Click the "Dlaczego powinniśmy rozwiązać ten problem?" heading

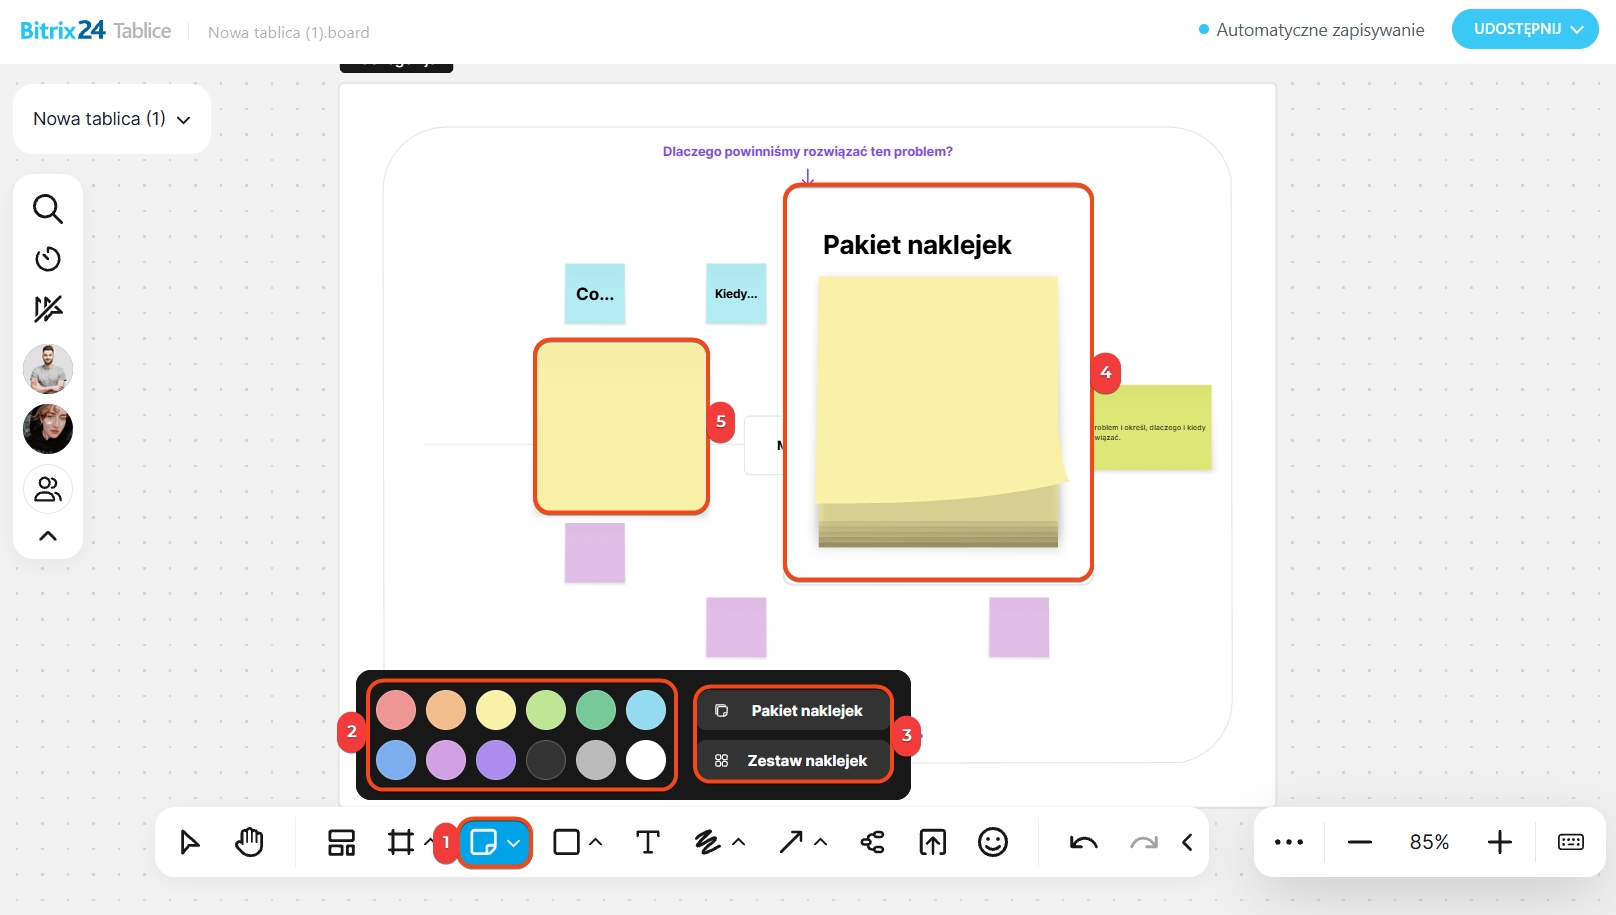tap(808, 152)
